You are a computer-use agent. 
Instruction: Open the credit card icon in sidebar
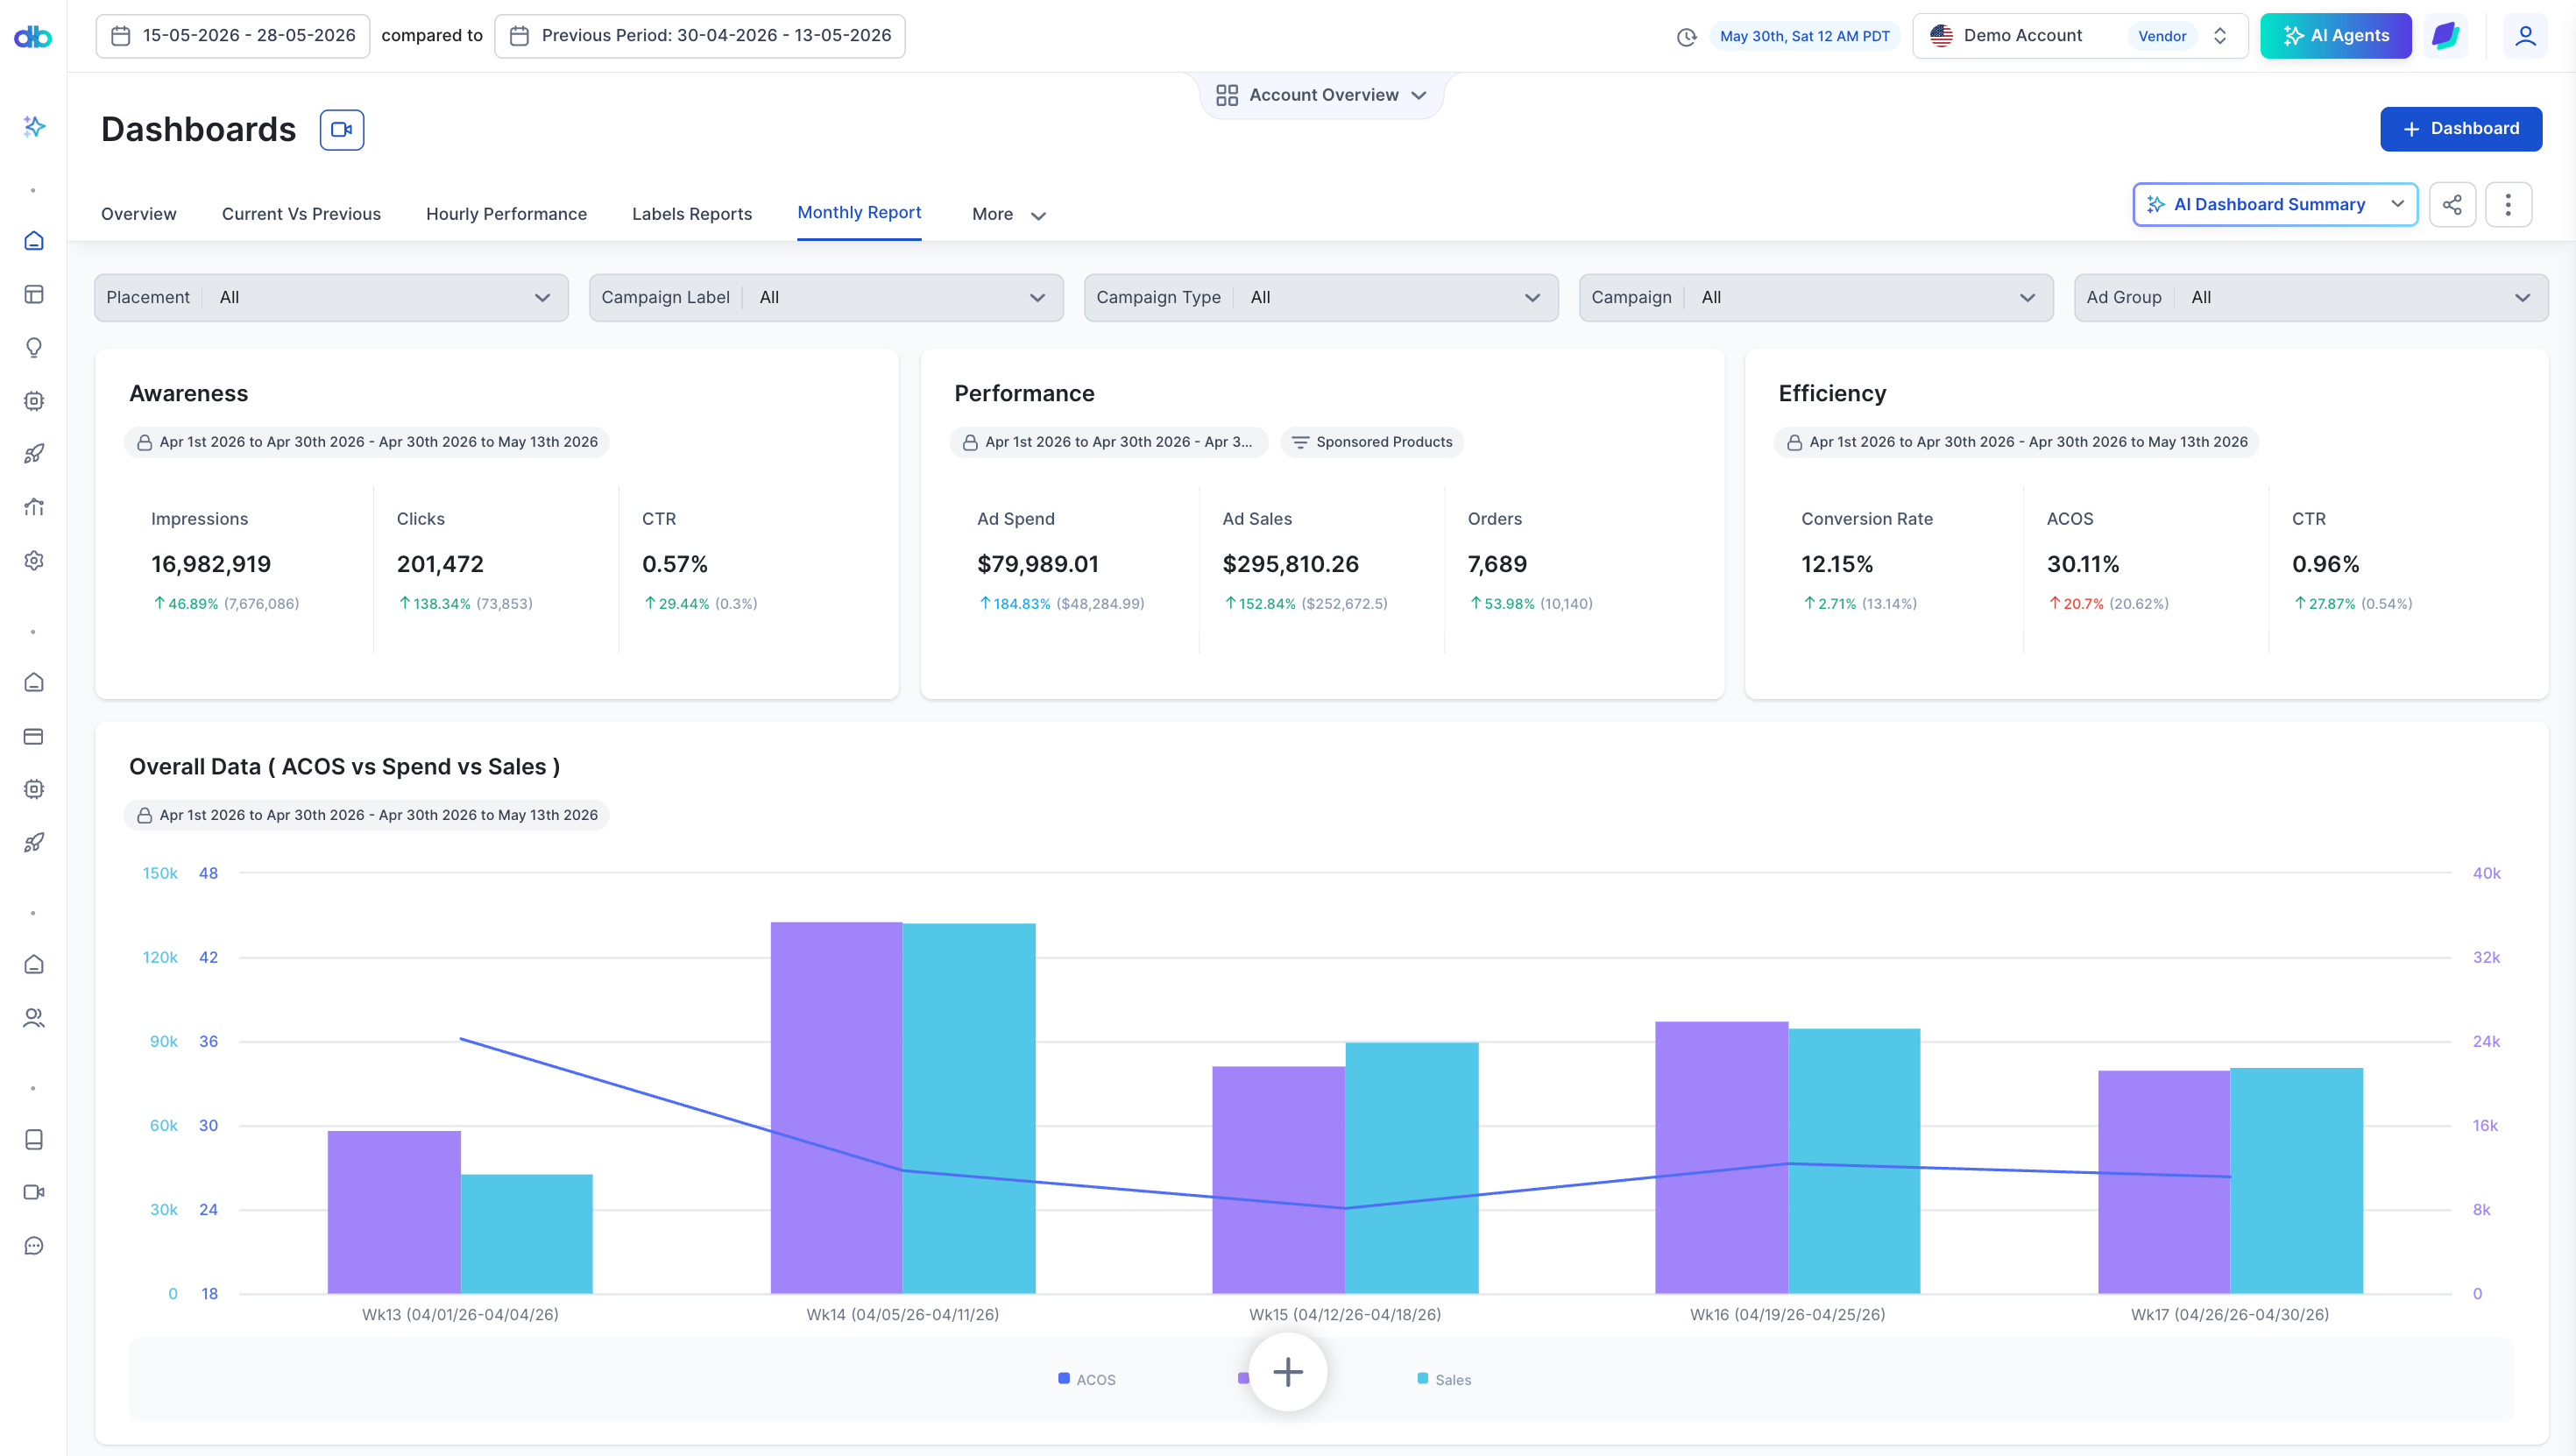34,736
